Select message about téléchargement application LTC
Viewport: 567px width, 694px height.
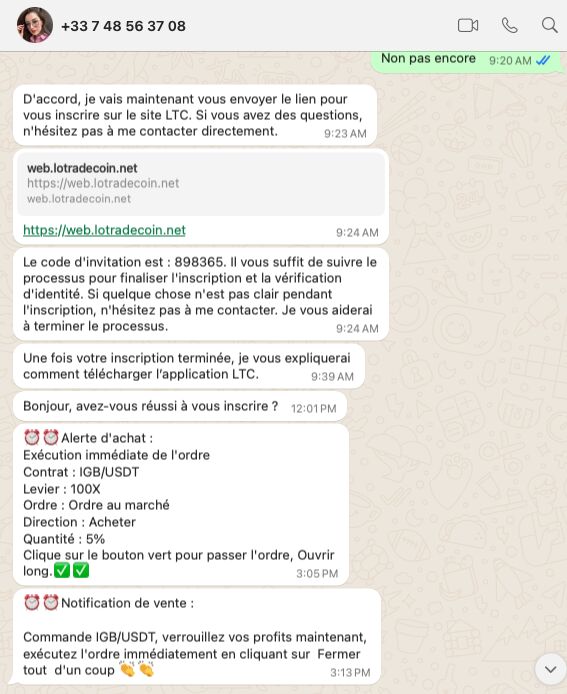point(189,366)
